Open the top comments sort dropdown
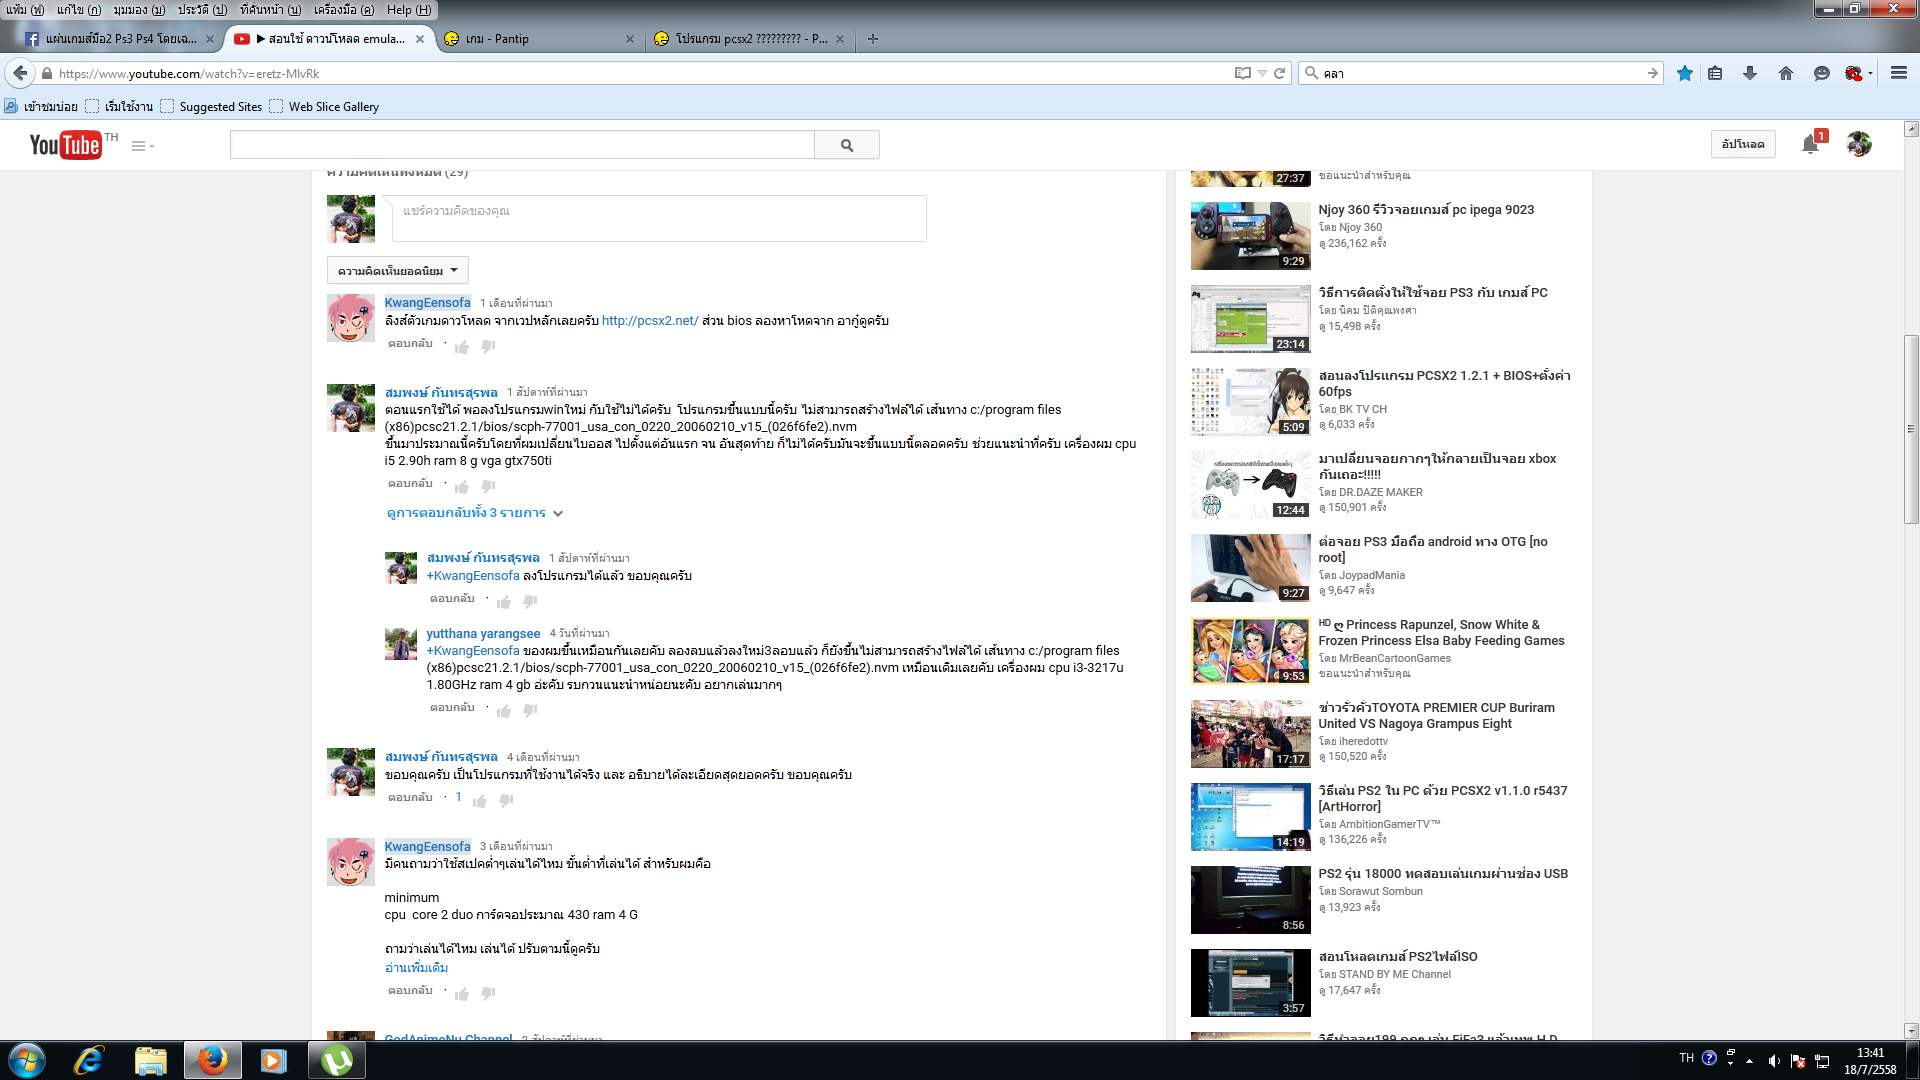1920x1080 pixels. 397,270
